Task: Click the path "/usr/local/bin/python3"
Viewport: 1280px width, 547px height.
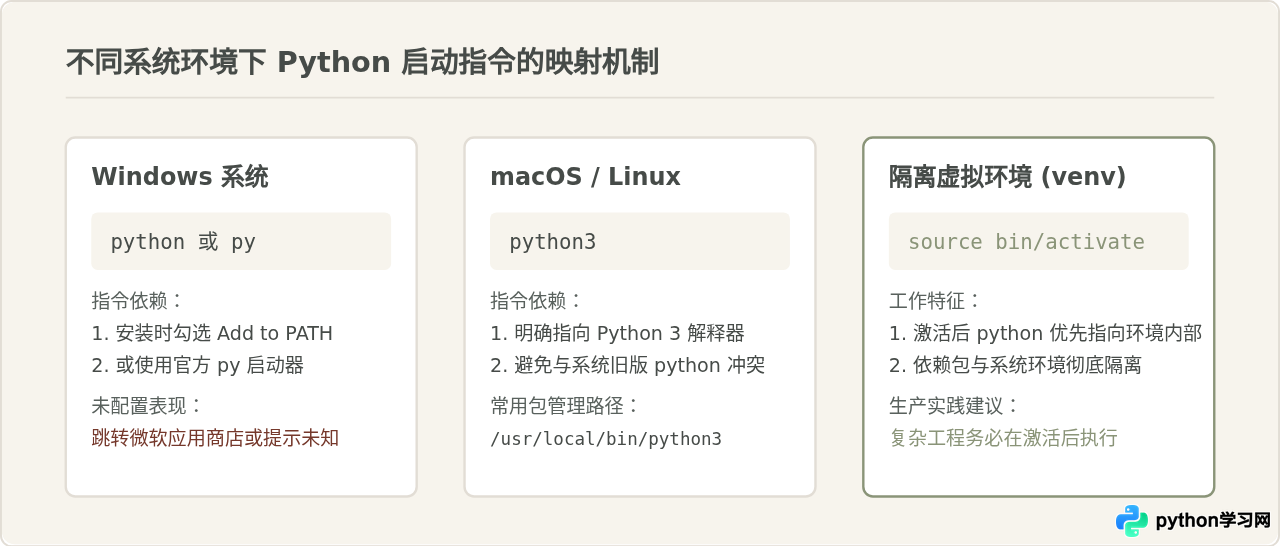Action: (x=606, y=439)
